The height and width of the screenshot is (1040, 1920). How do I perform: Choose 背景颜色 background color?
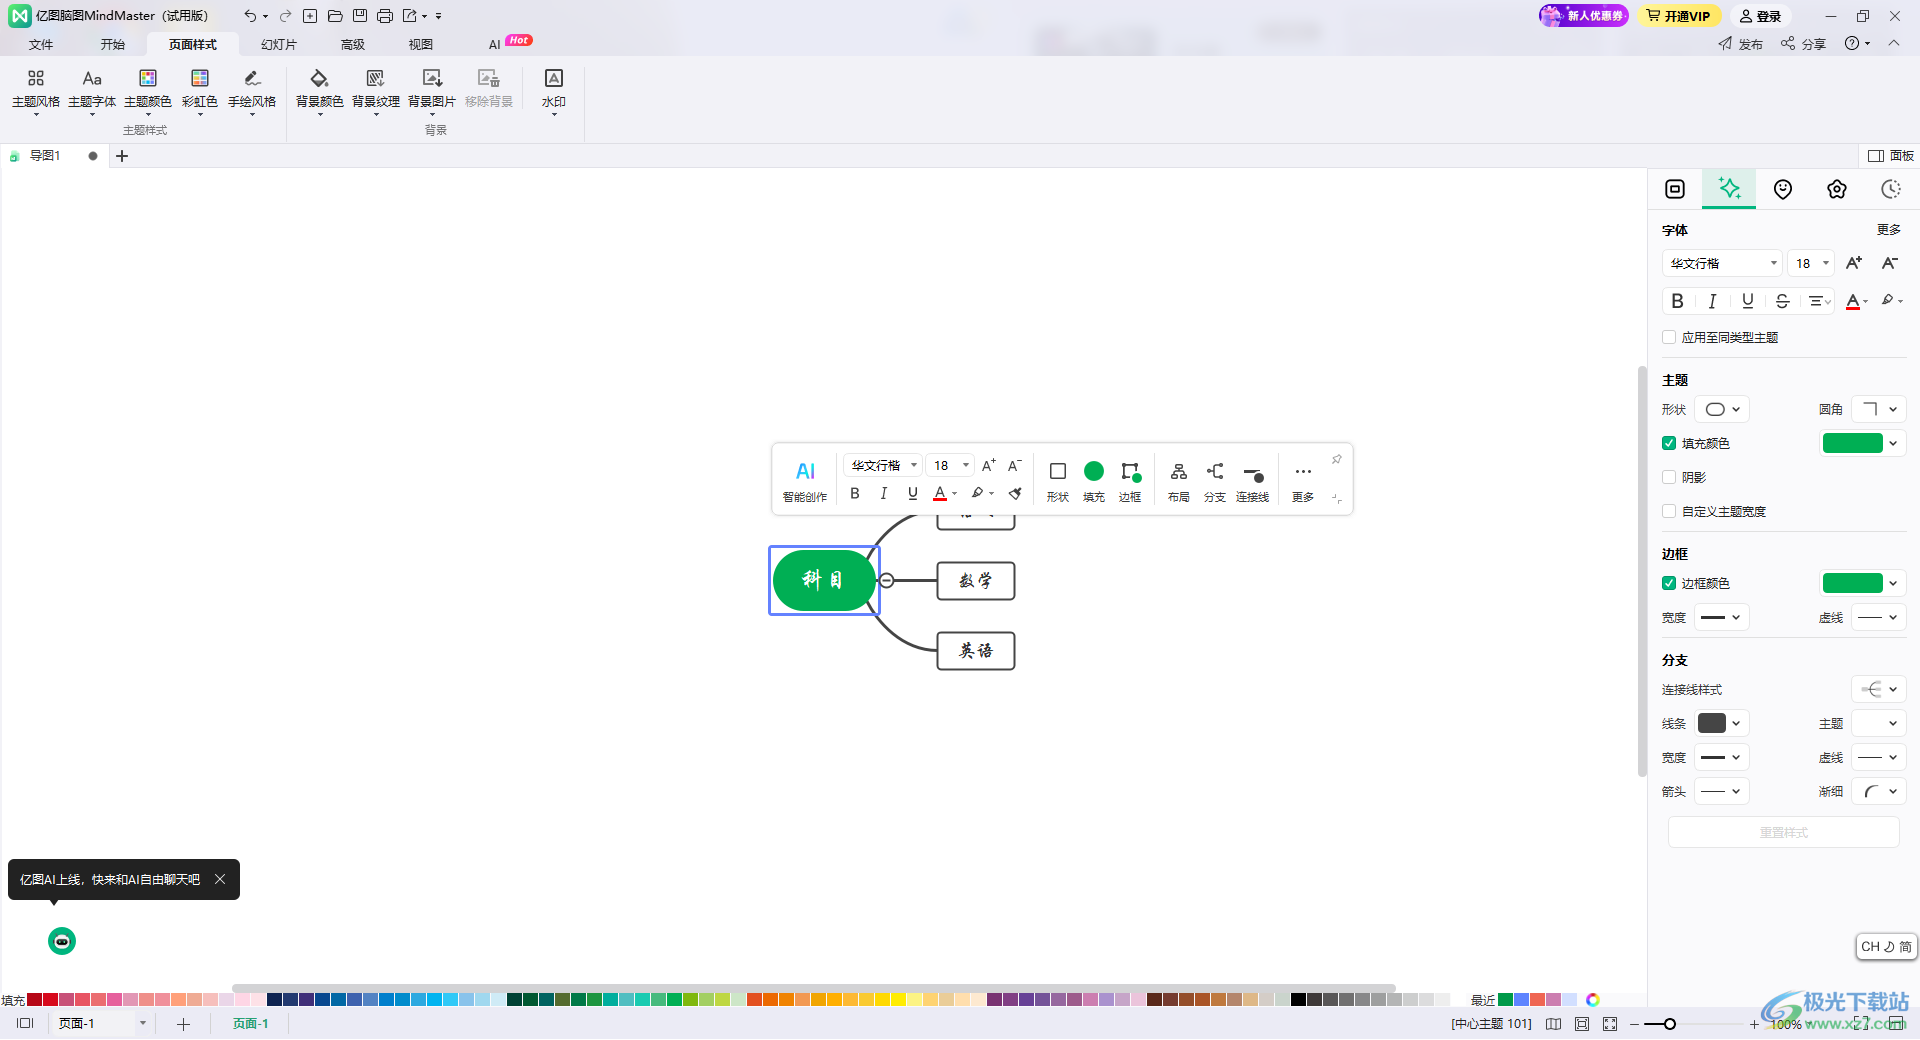point(320,90)
